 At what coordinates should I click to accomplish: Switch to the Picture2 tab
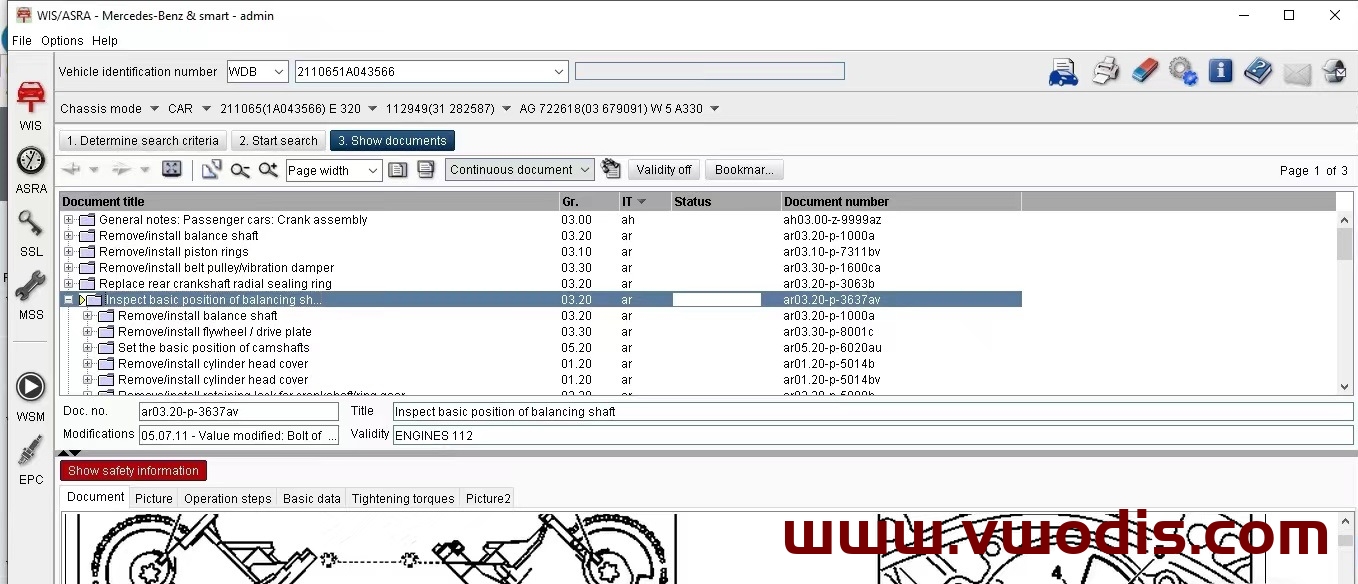[488, 498]
